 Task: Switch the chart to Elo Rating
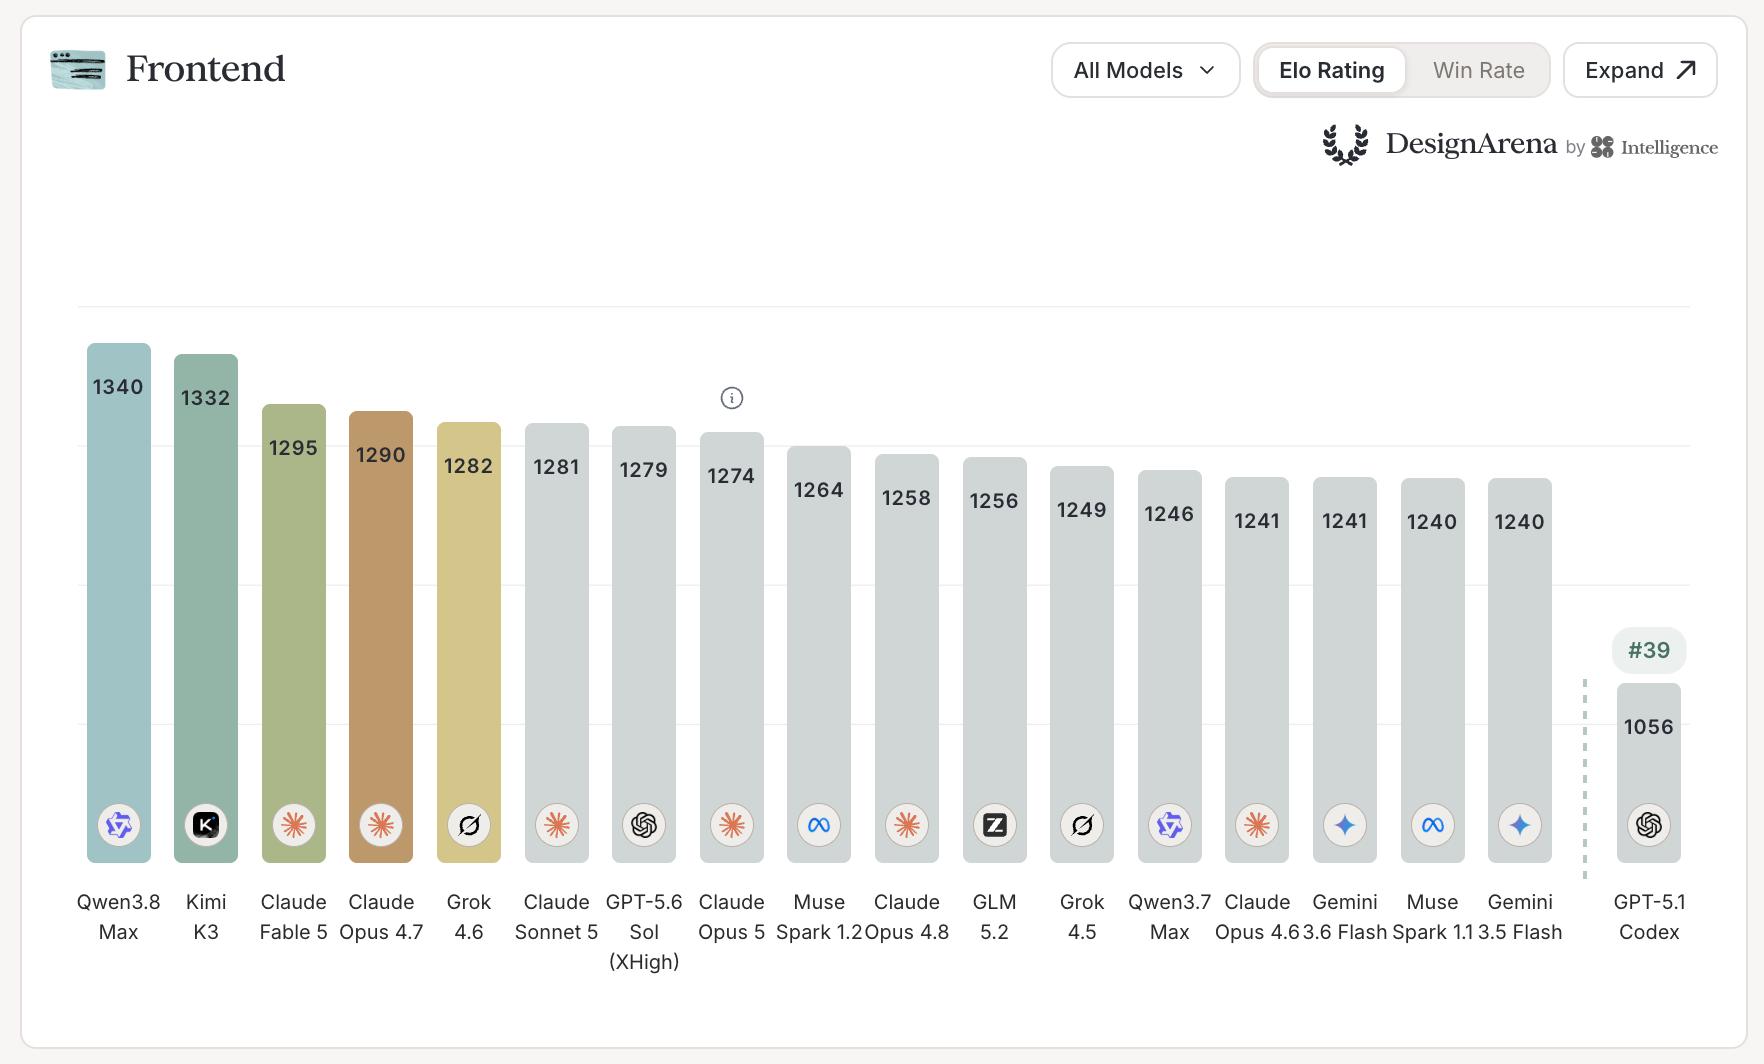1332,70
